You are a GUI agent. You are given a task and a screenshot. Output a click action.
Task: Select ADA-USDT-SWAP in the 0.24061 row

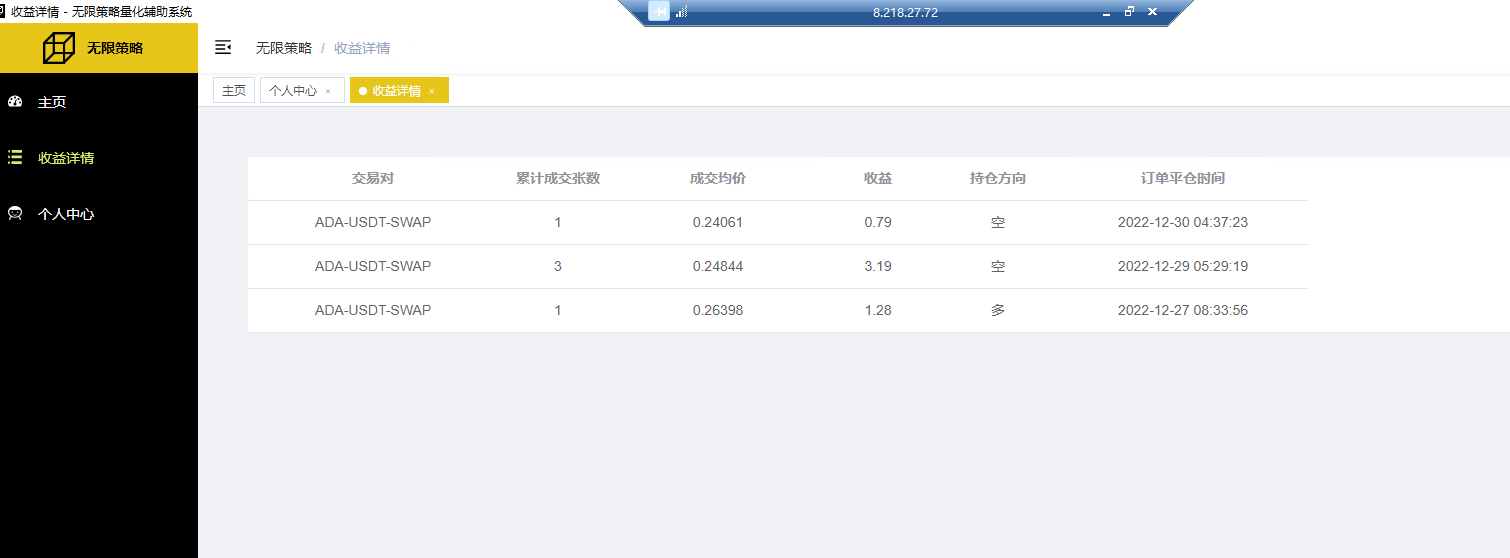click(x=373, y=222)
